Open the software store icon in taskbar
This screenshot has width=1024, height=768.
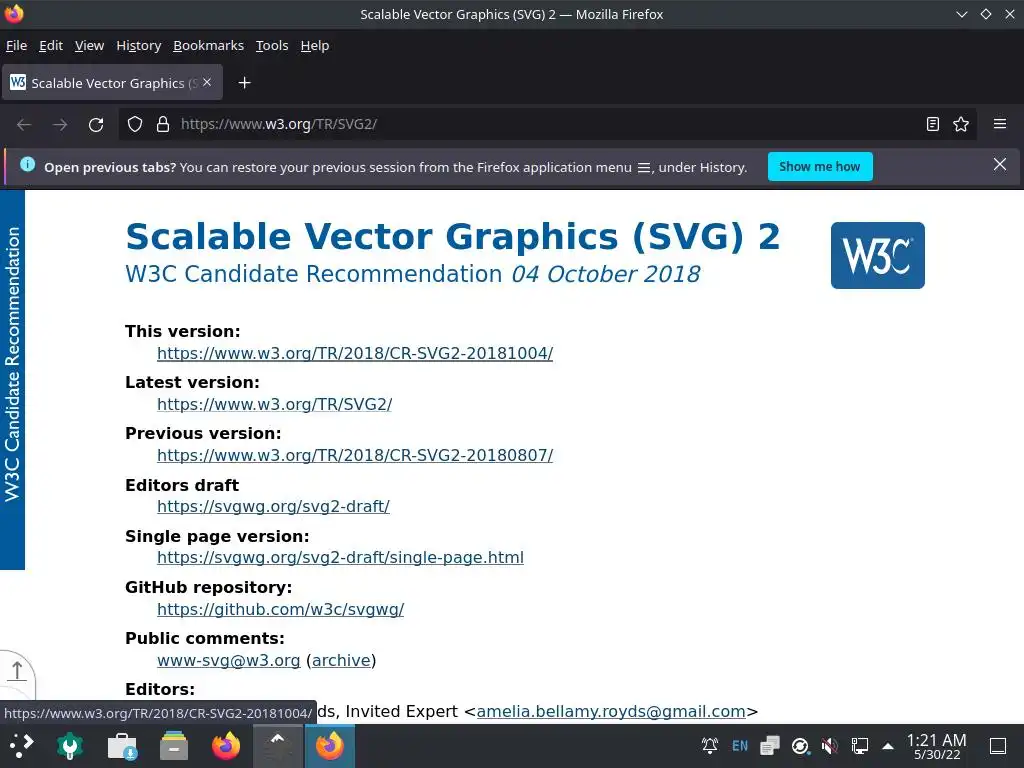pos(122,746)
